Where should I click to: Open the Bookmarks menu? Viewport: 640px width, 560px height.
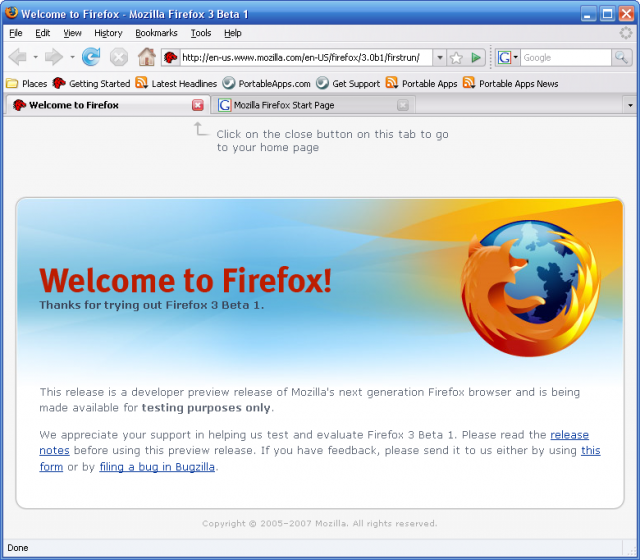(x=156, y=33)
